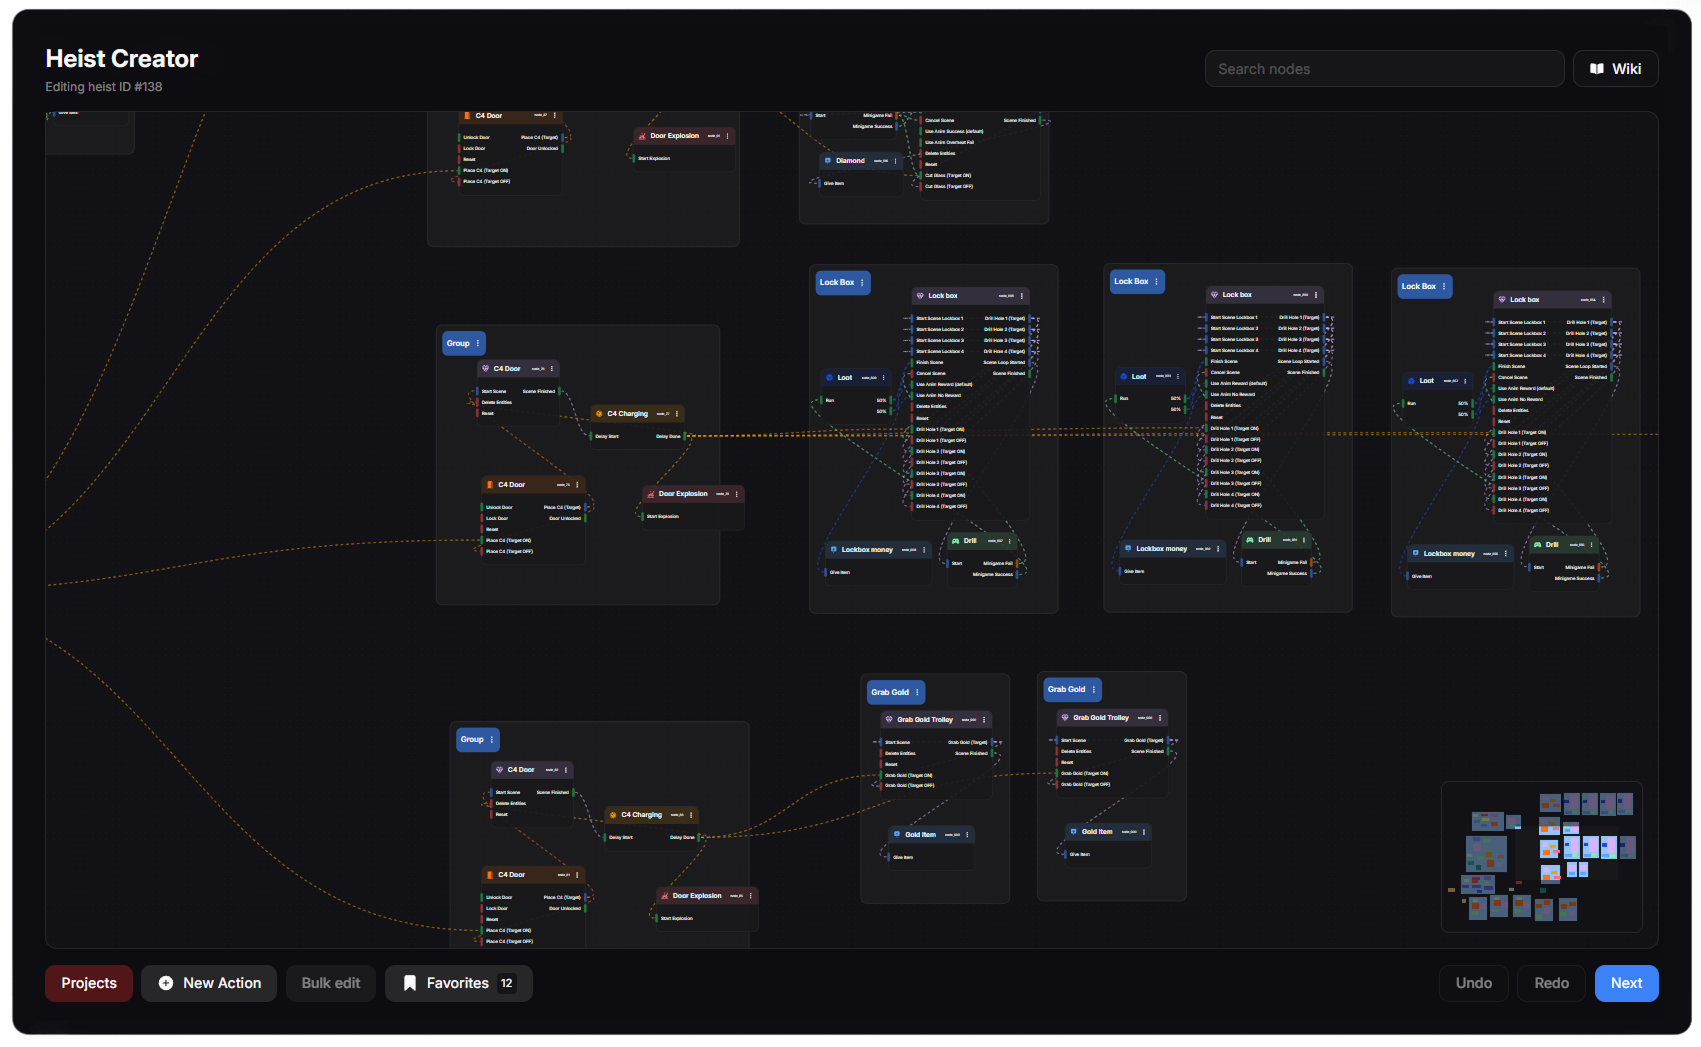Click the plus icon on New Action

click(x=166, y=983)
